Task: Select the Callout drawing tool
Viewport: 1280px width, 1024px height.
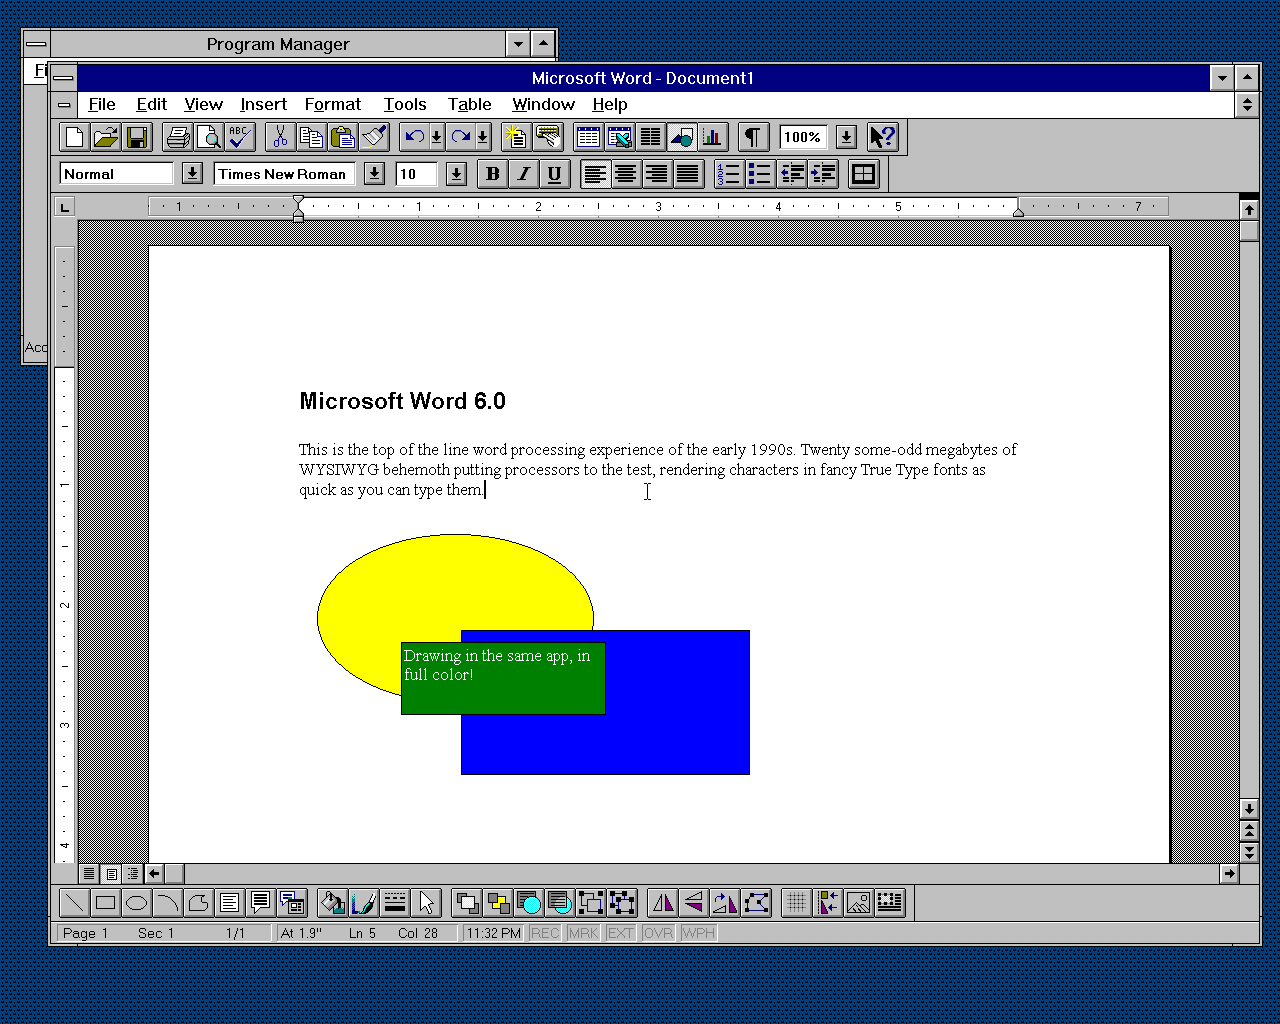Action: click(x=260, y=903)
